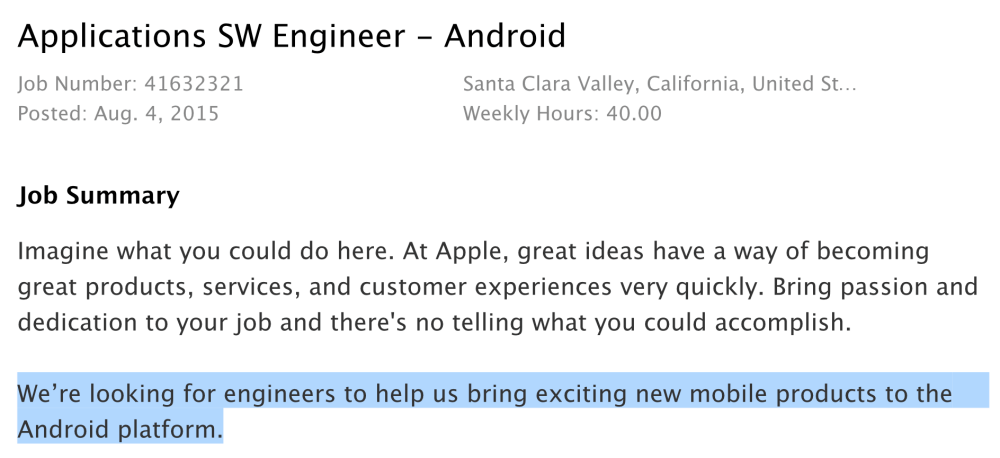Click the highlighted "Android platform." text
Image resolution: width=1000 pixels, height=458 pixels.
(120, 430)
